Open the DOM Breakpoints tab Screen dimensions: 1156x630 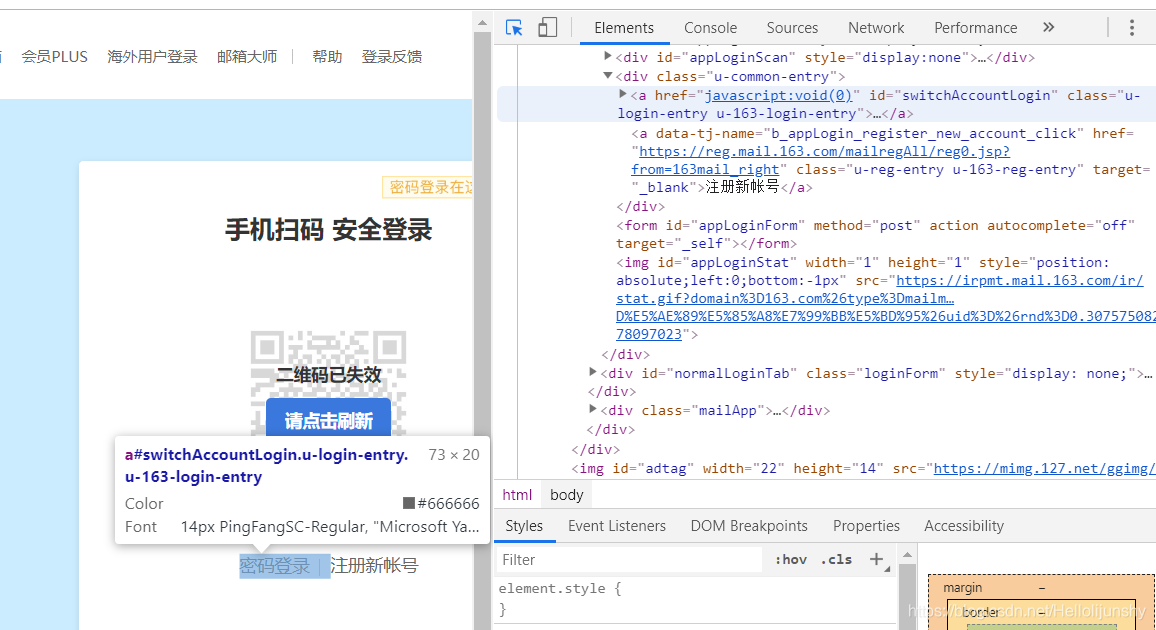pos(749,526)
